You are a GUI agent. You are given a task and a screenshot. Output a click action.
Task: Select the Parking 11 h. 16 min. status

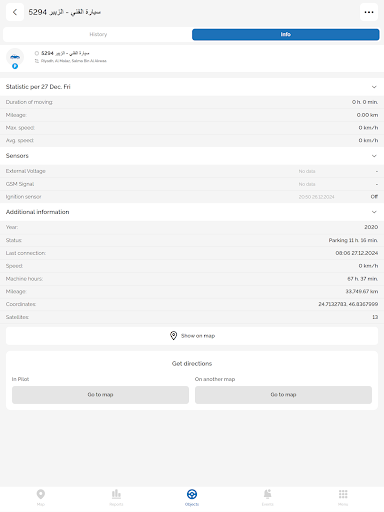(353, 240)
